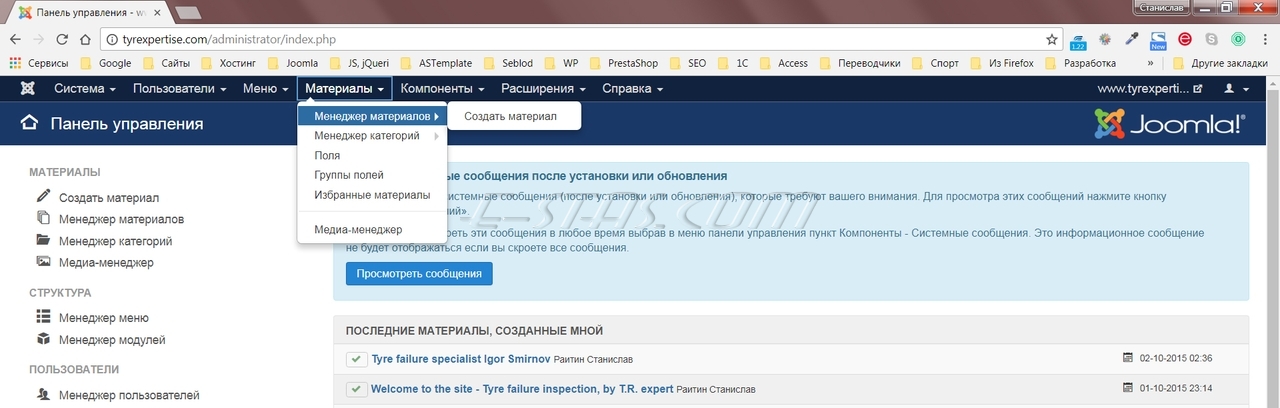1280x408 pixels.
Task: Open Chrome's three-dot menu
Action: point(1264,40)
